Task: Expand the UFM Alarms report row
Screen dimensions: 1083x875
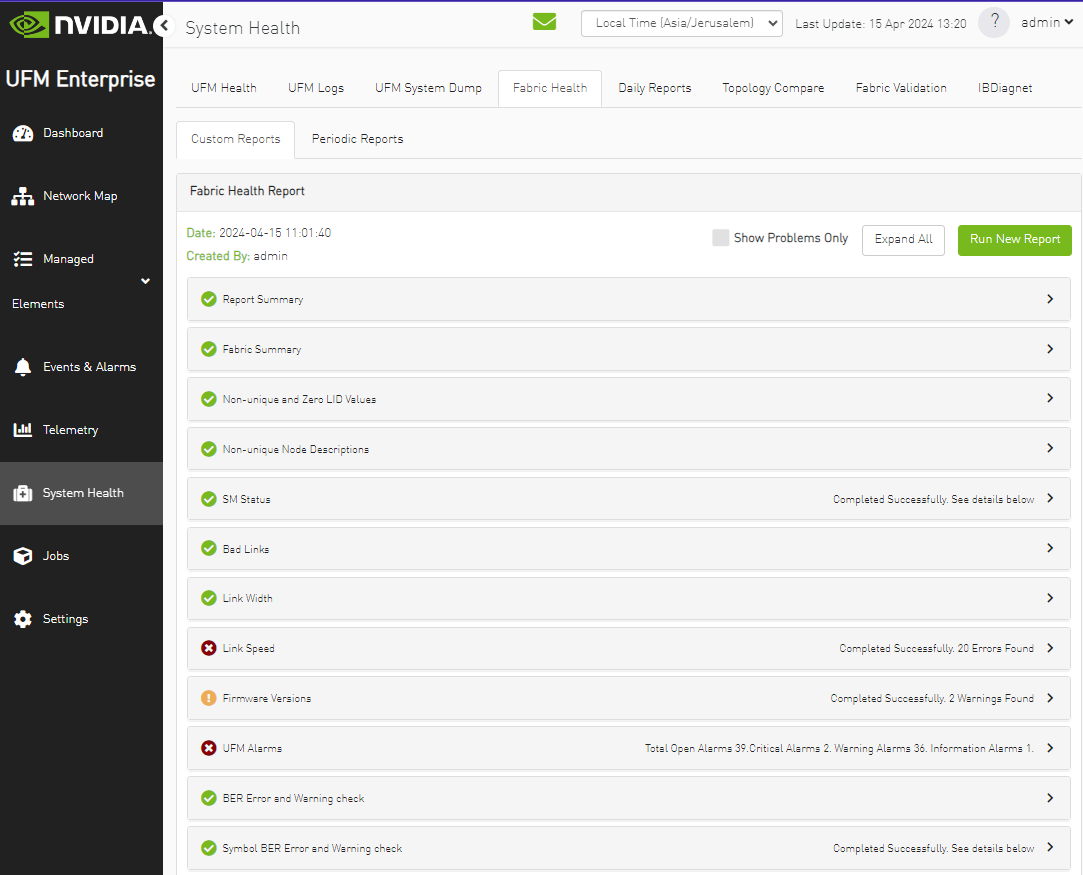Action: tap(1049, 748)
